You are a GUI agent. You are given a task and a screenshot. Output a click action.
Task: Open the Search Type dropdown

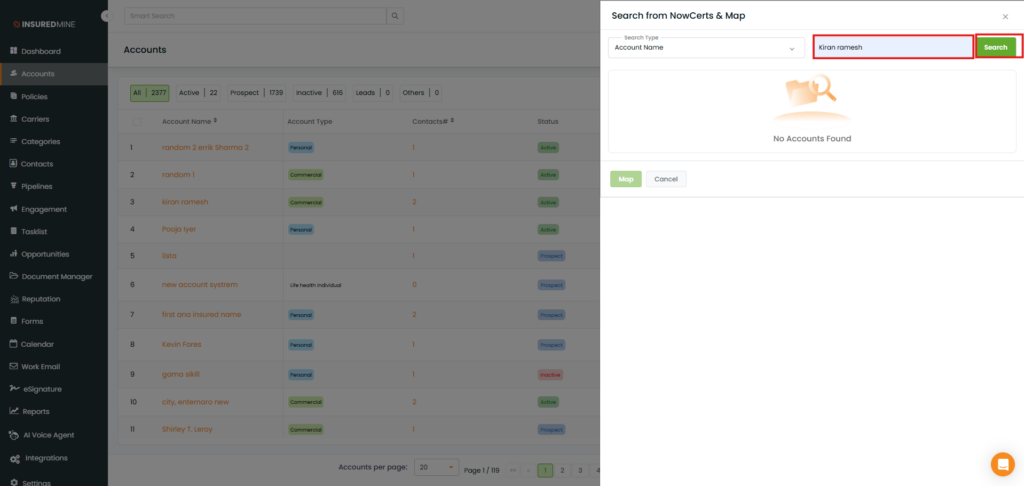pyautogui.click(x=706, y=48)
